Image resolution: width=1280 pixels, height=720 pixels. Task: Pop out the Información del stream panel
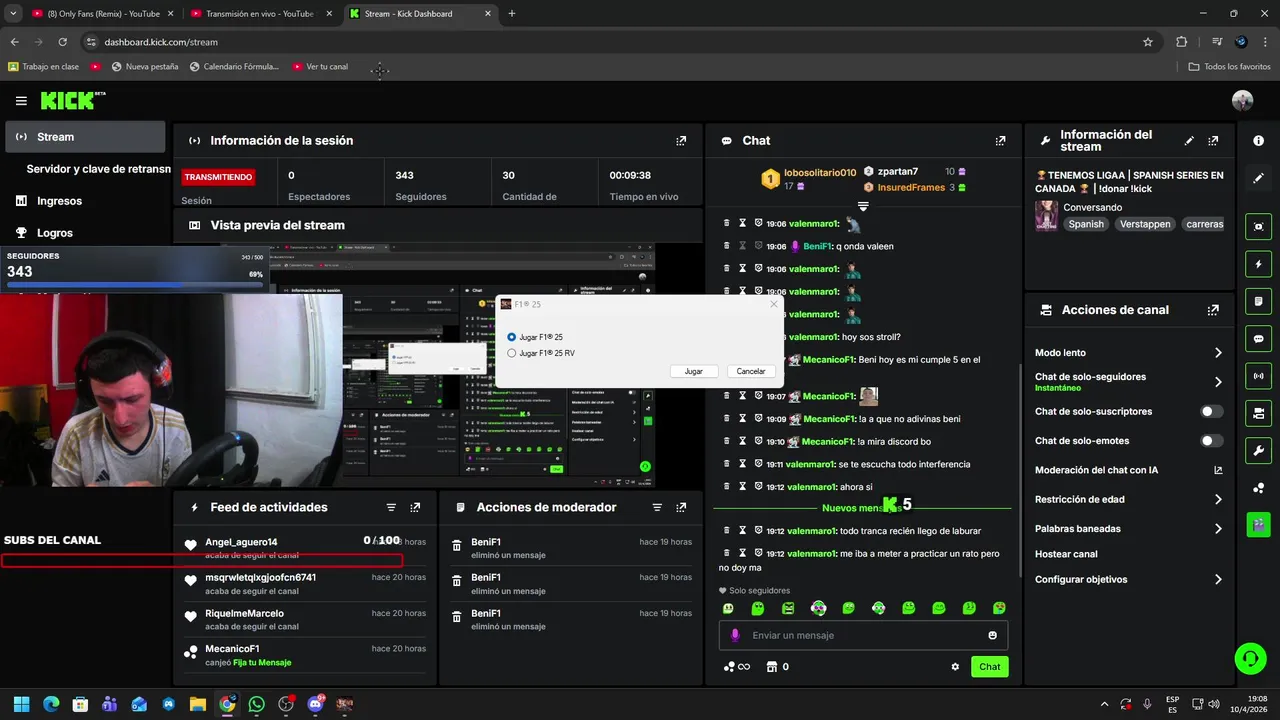tap(1213, 141)
